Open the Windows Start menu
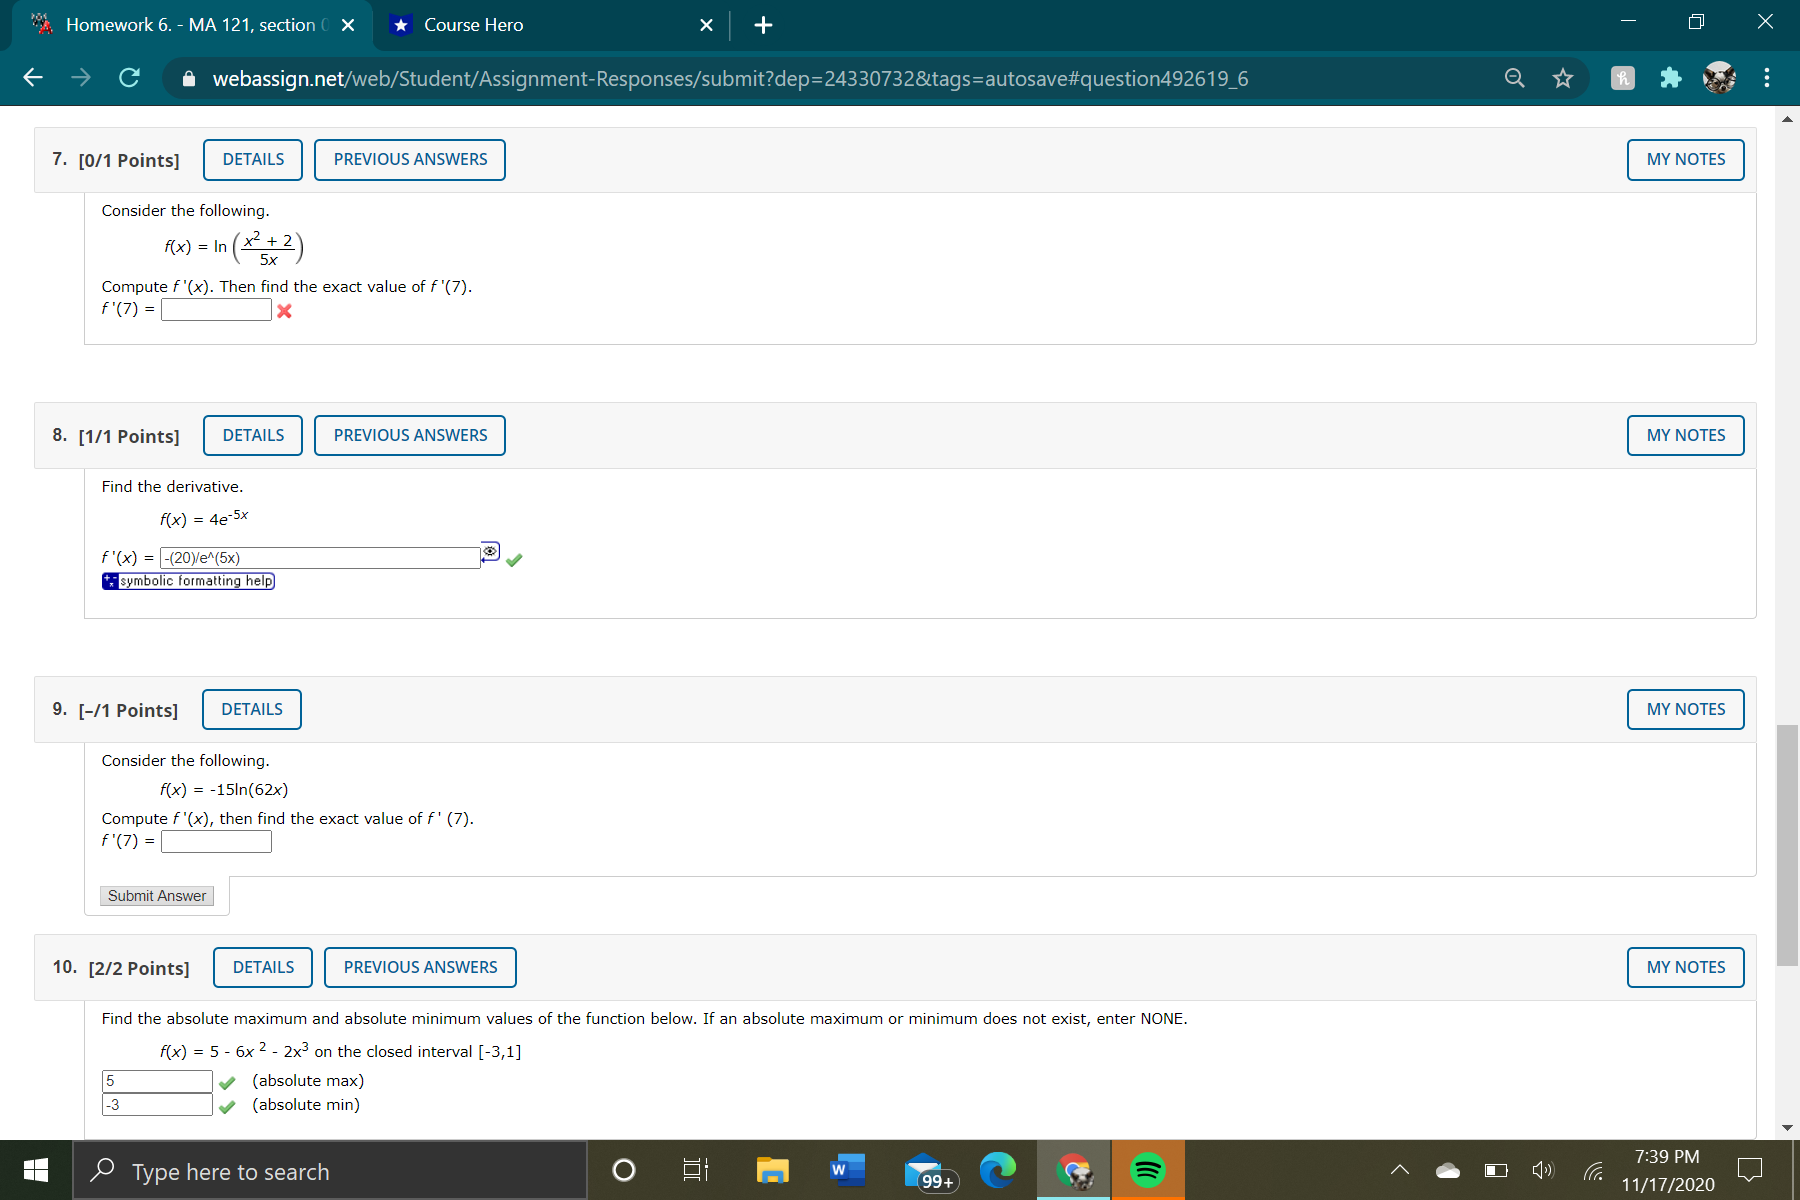 pos(36,1170)
